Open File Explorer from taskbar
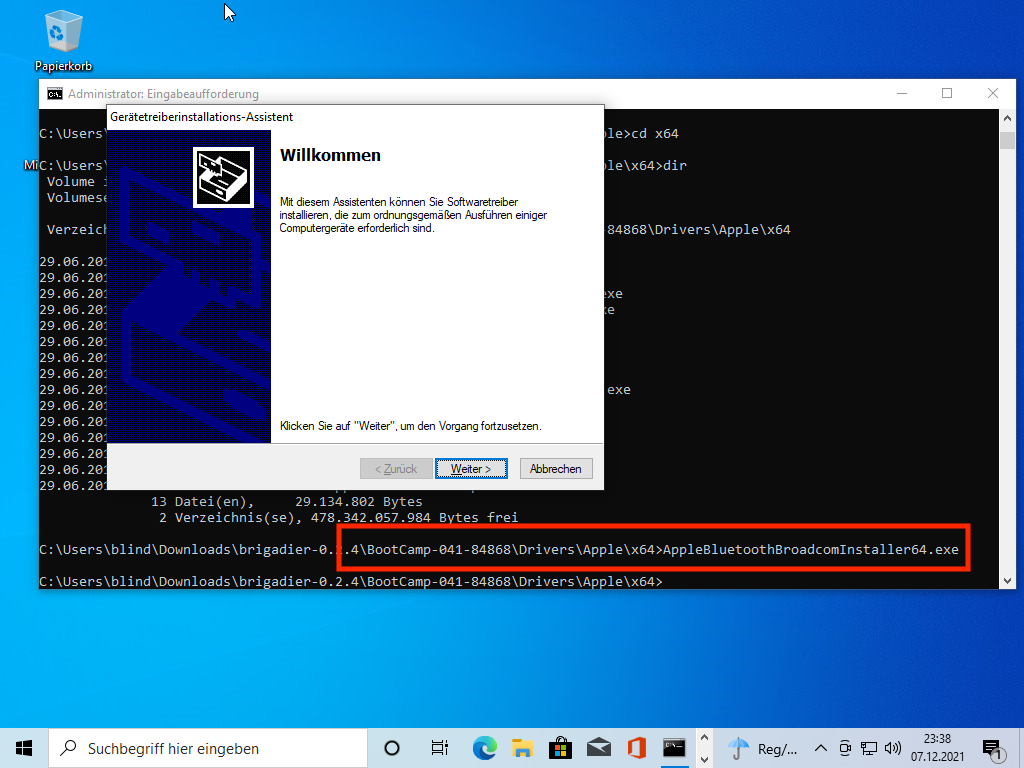This screenshot has width=1024, height=768. click(522, 748)
